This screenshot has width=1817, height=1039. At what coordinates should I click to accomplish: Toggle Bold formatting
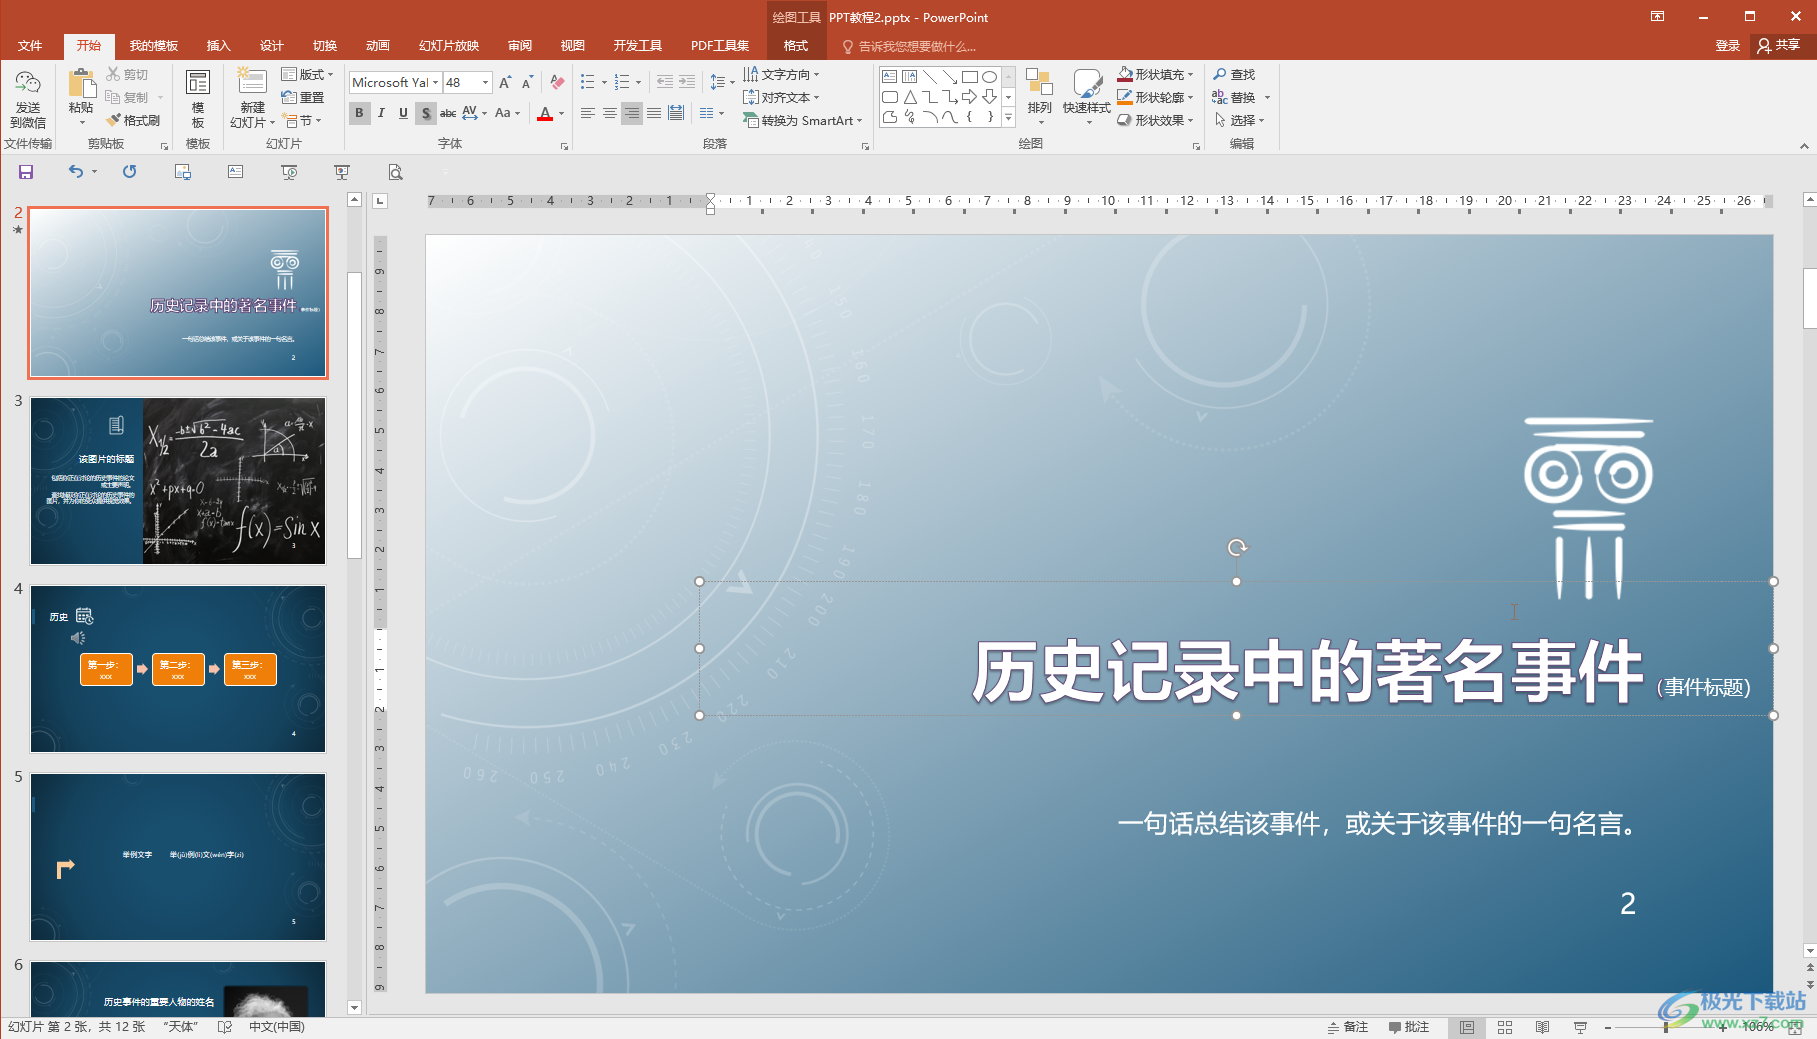tap(359, 113)
